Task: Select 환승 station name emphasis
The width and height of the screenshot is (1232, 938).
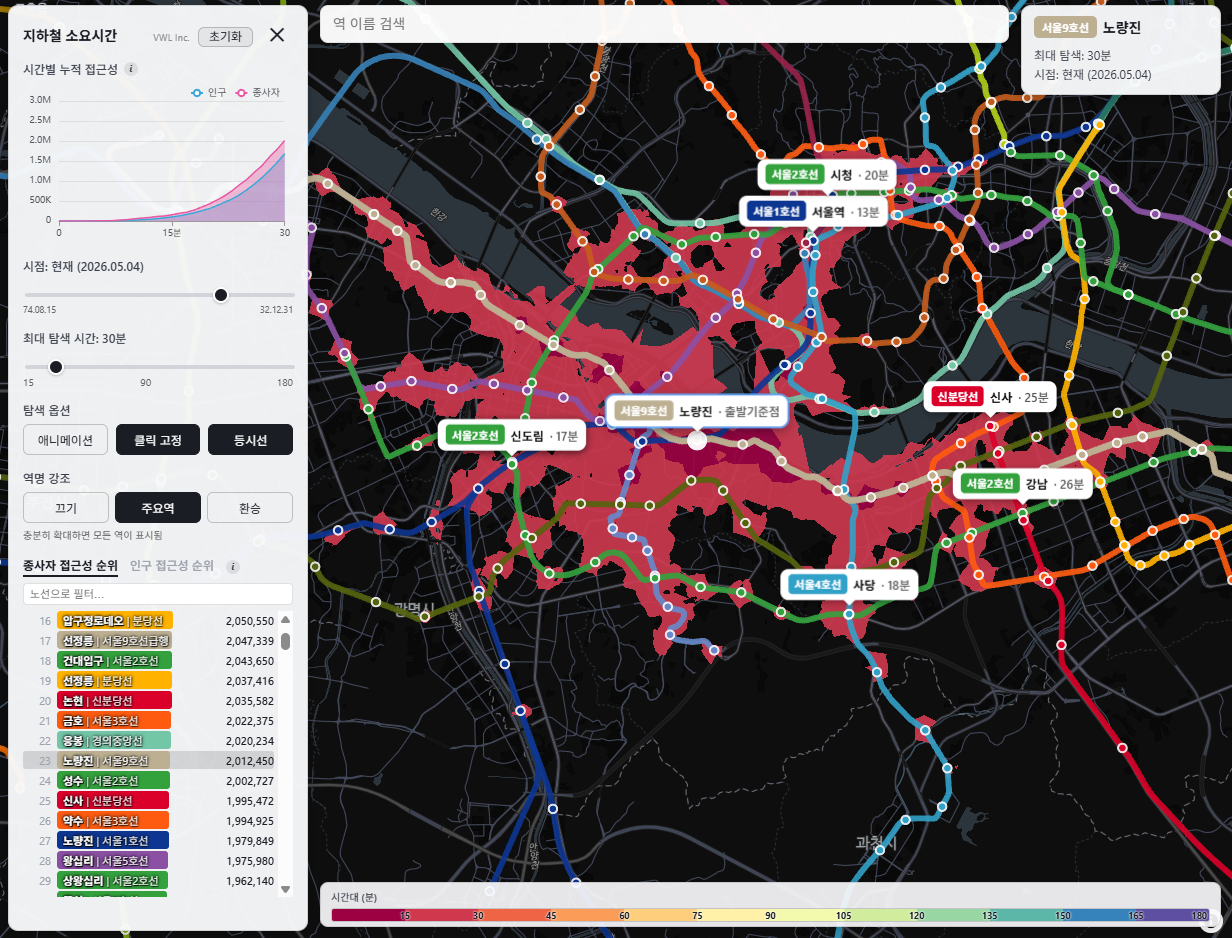Action: click(250, 508)
